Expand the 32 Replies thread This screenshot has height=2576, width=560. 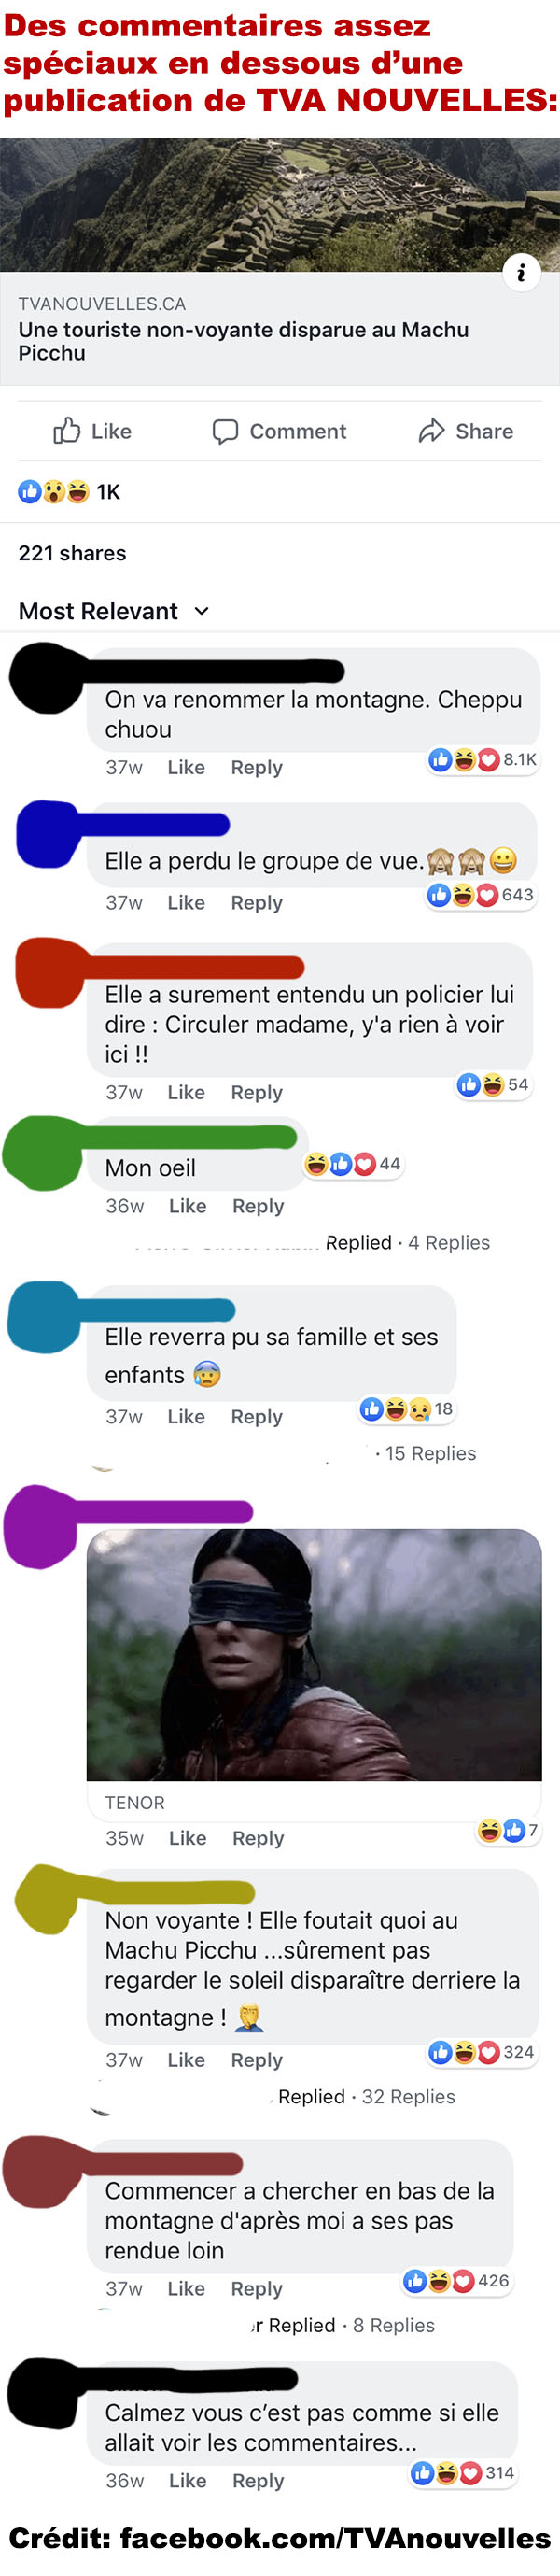408,2097
